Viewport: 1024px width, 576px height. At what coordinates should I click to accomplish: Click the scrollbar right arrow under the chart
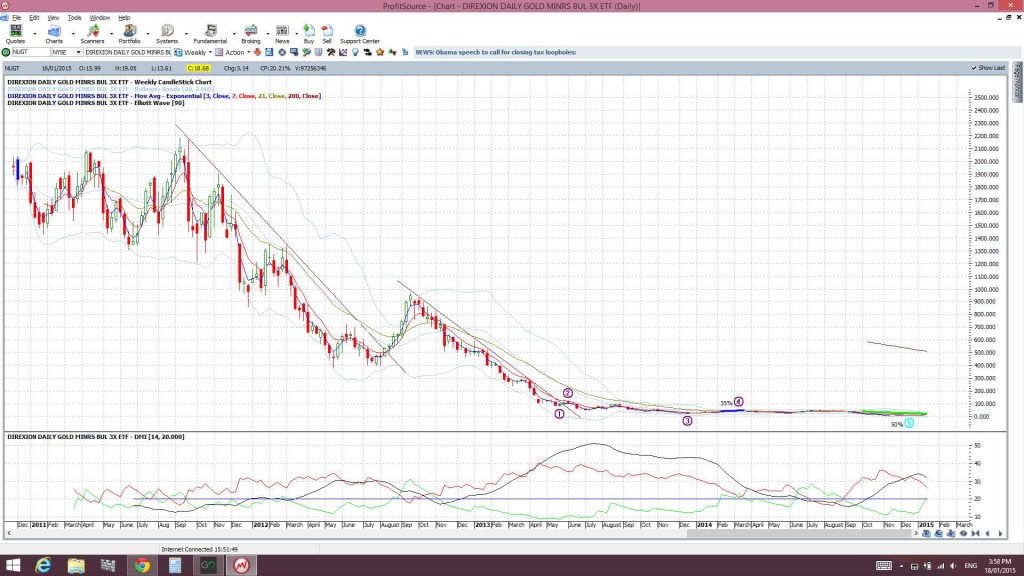click(916, 534)
